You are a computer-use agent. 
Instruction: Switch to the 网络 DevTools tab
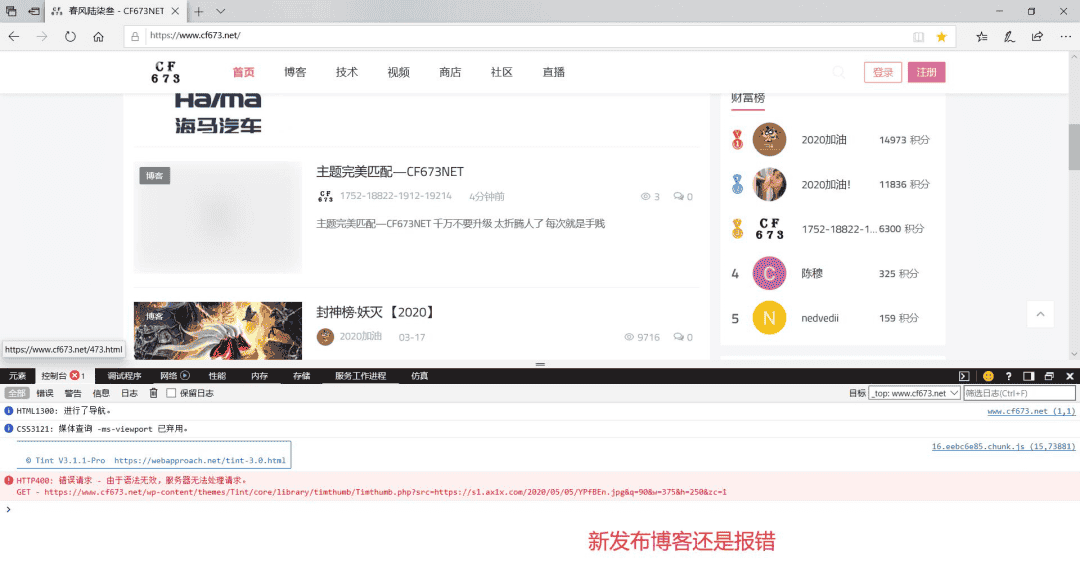(x=170, y=375)
